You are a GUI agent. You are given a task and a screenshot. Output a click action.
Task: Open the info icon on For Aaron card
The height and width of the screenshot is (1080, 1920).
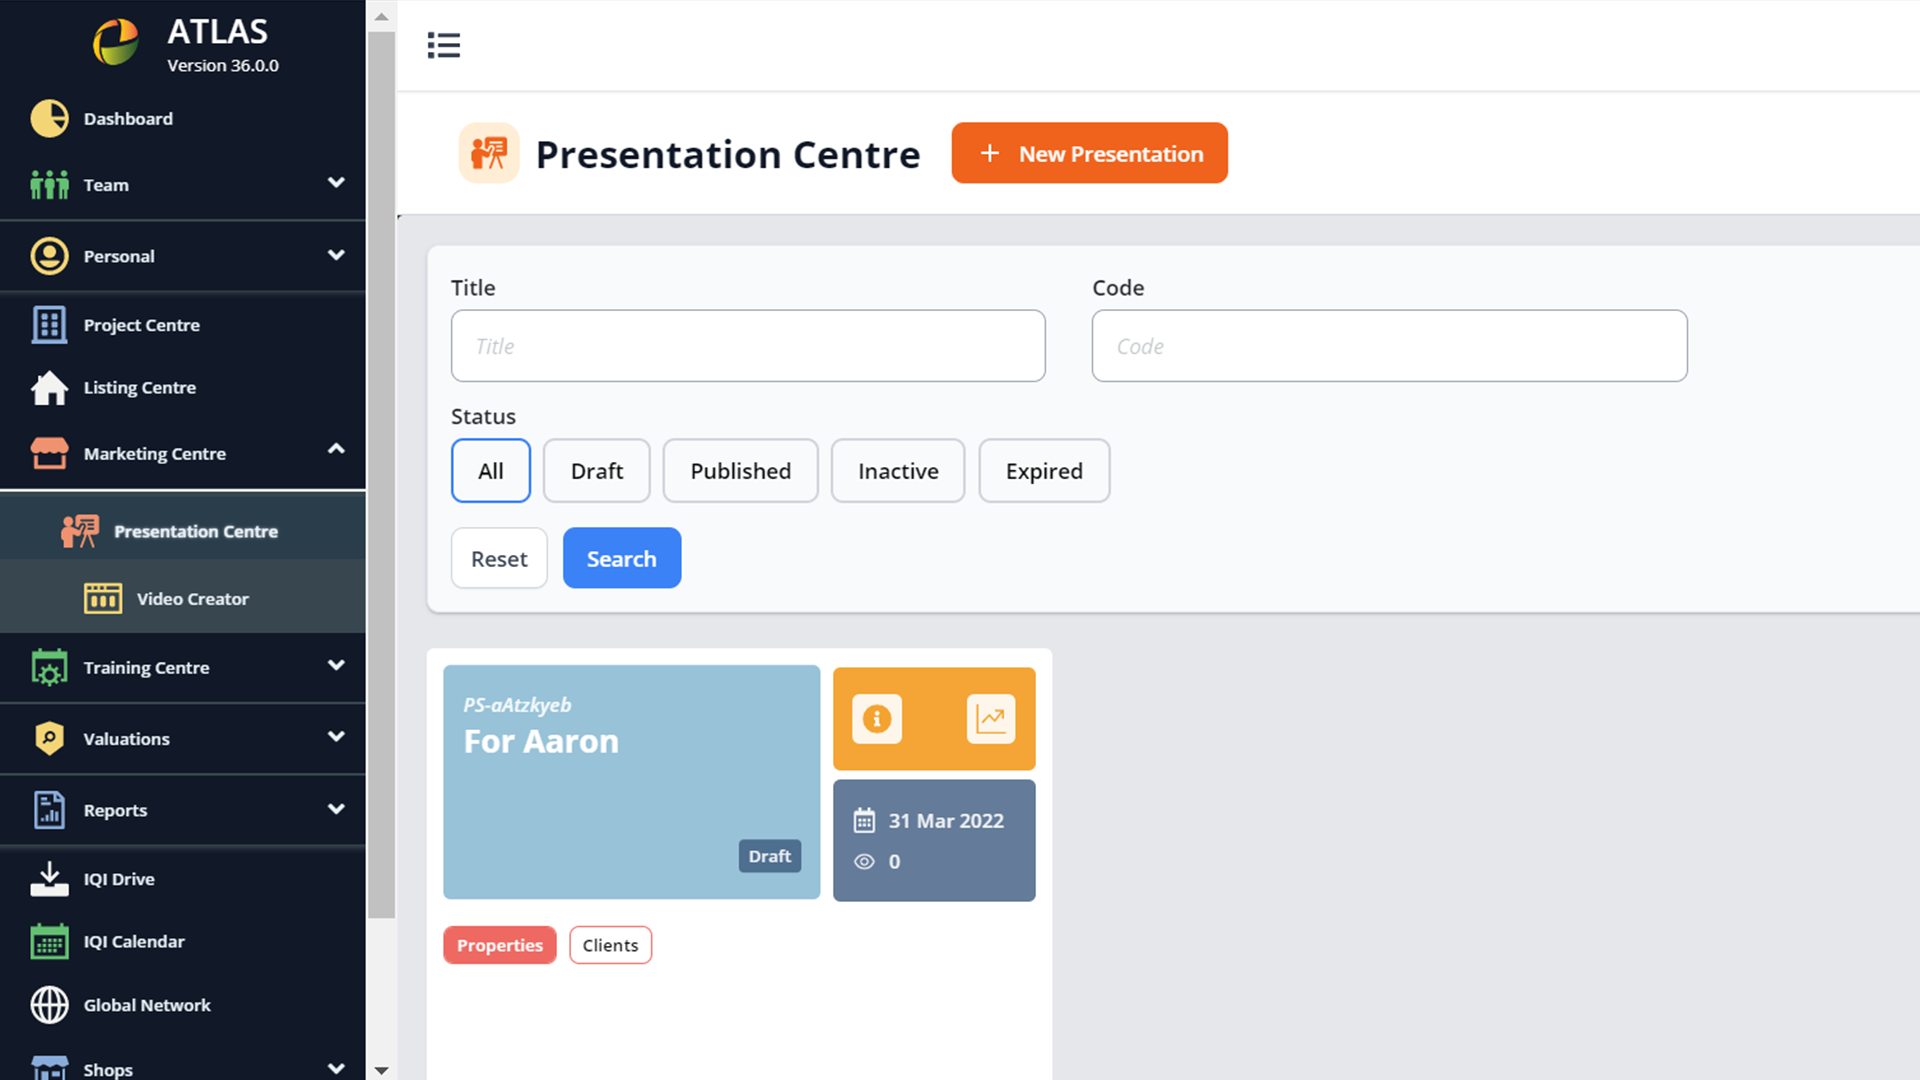pyautogui.click(x=877, y=719)
